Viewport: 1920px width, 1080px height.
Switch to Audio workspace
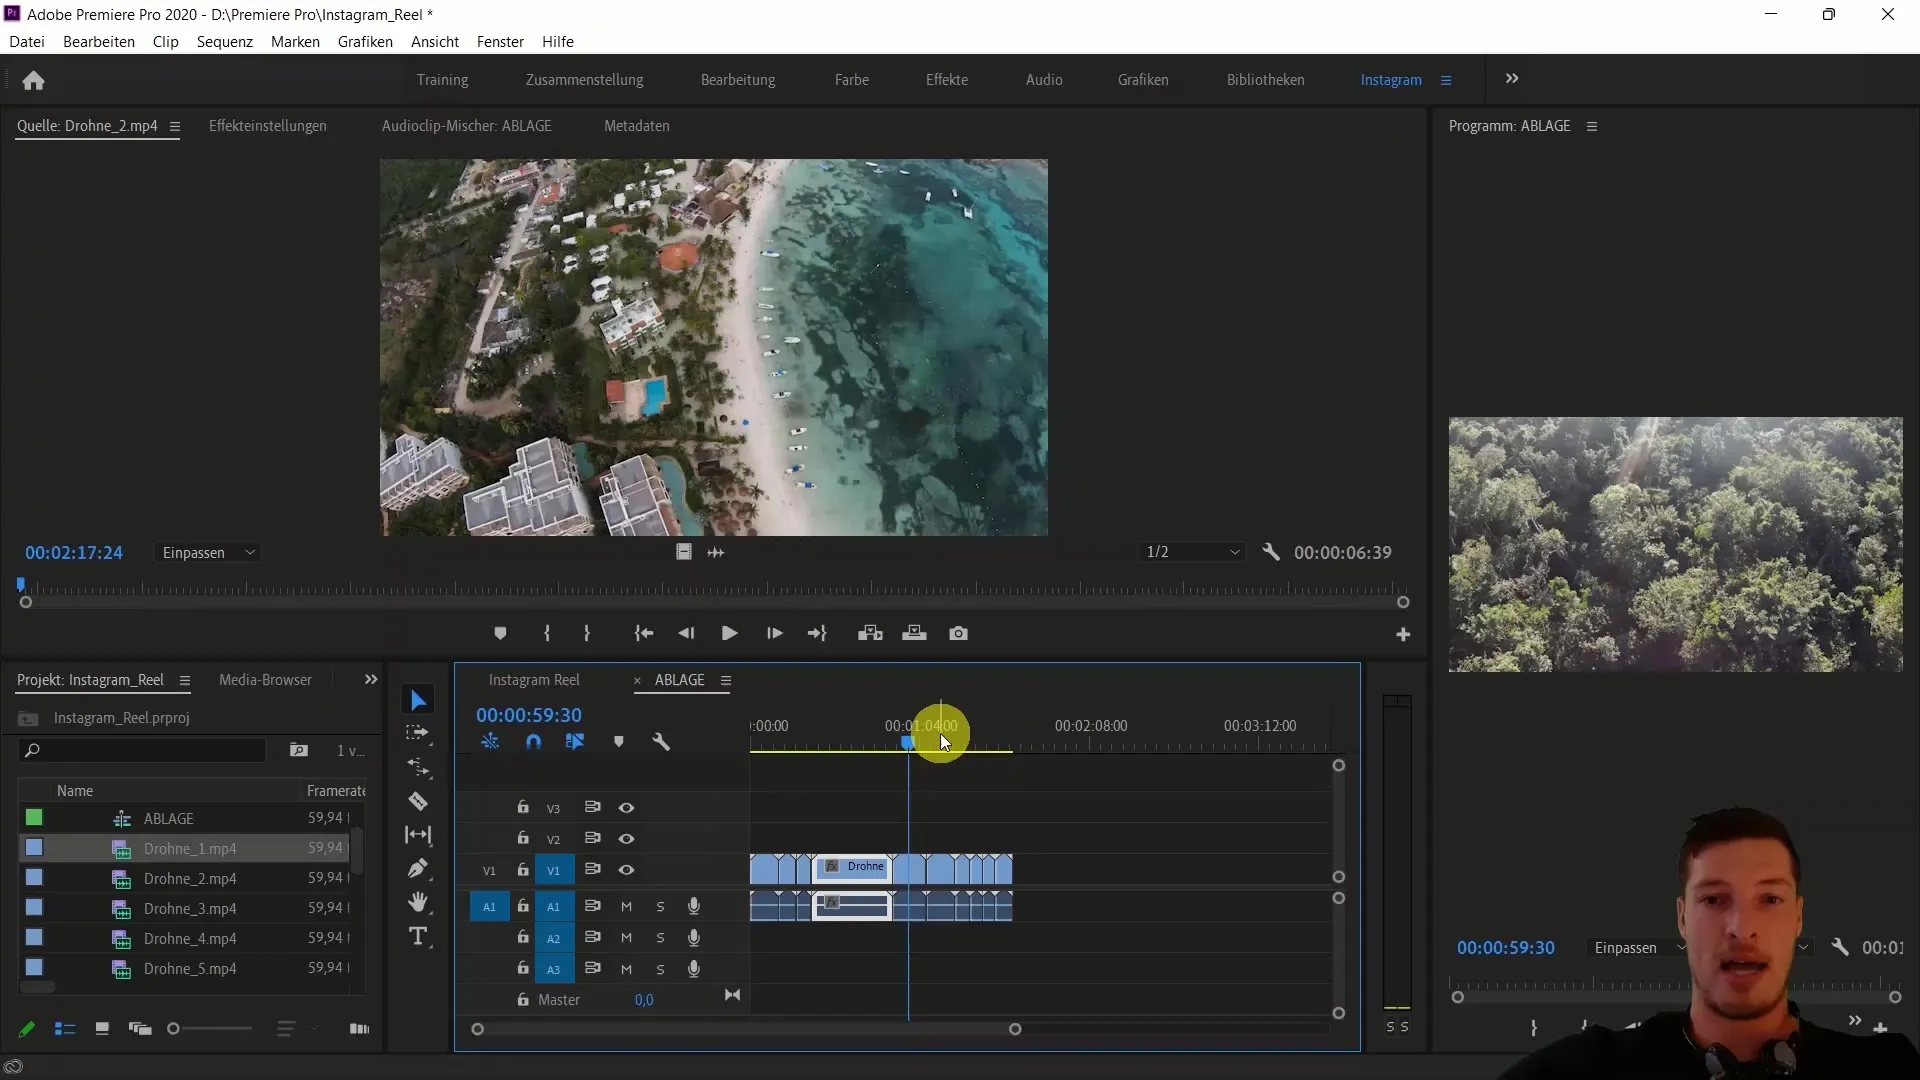[x=1044, y=80]
